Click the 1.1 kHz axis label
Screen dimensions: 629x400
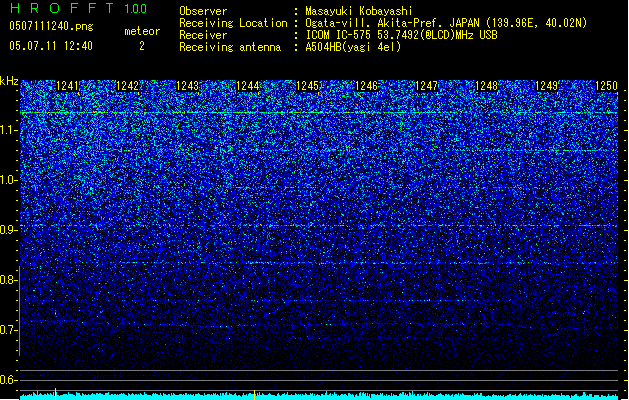pos(9,130)
